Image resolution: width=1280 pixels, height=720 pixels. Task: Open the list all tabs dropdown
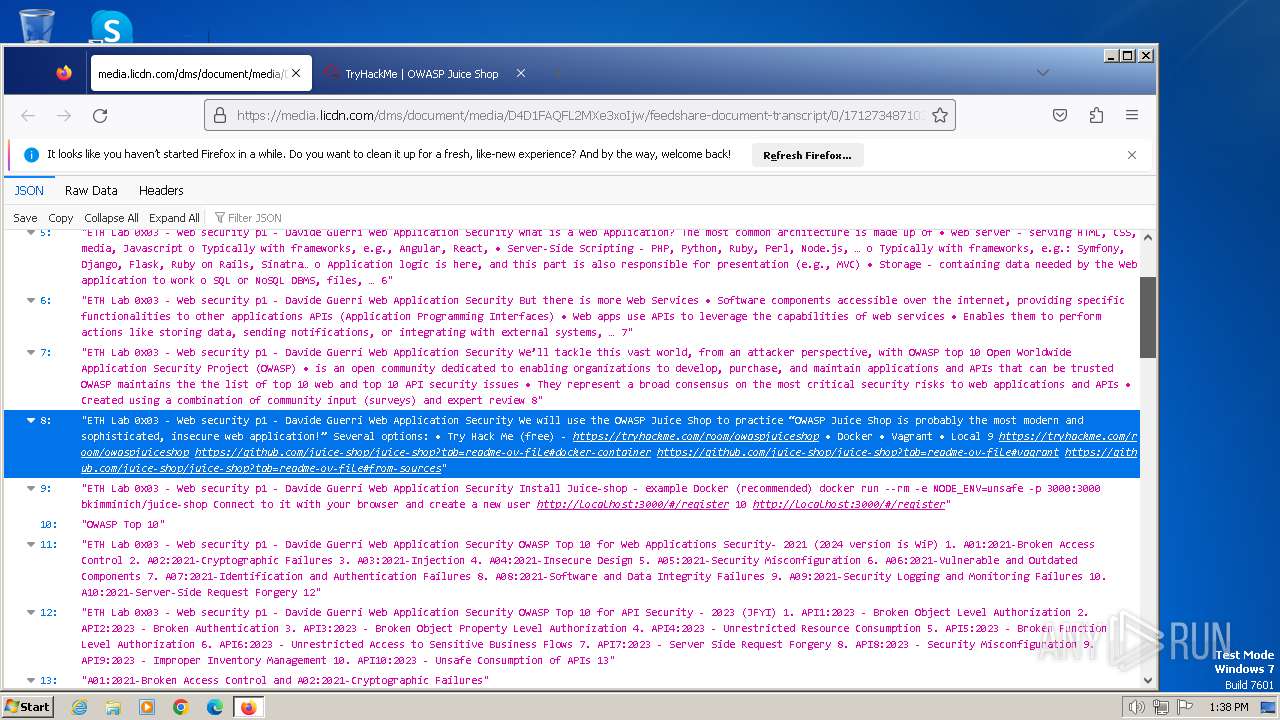click(x=1042, y=73)
